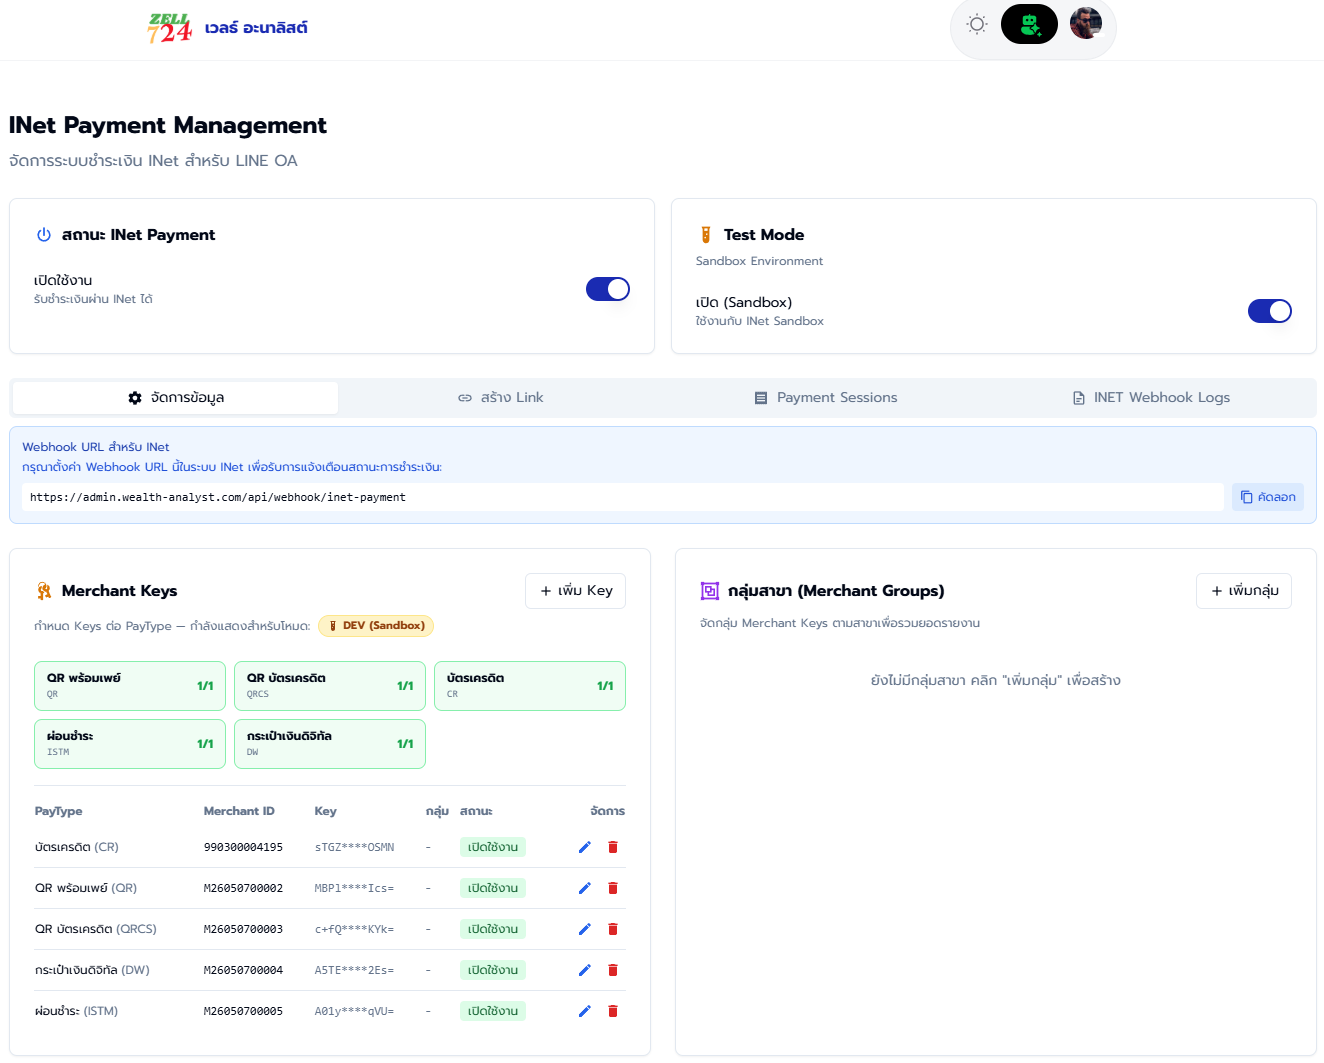
Task: Select the QR พร้อมเพย์ key card
Action: click(130, 686)
